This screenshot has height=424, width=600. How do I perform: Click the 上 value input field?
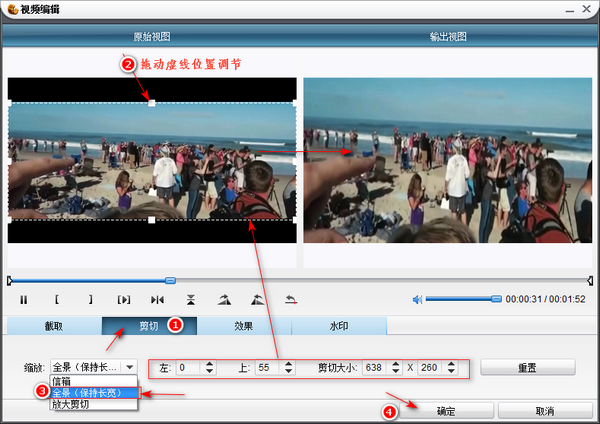[269, 368]
